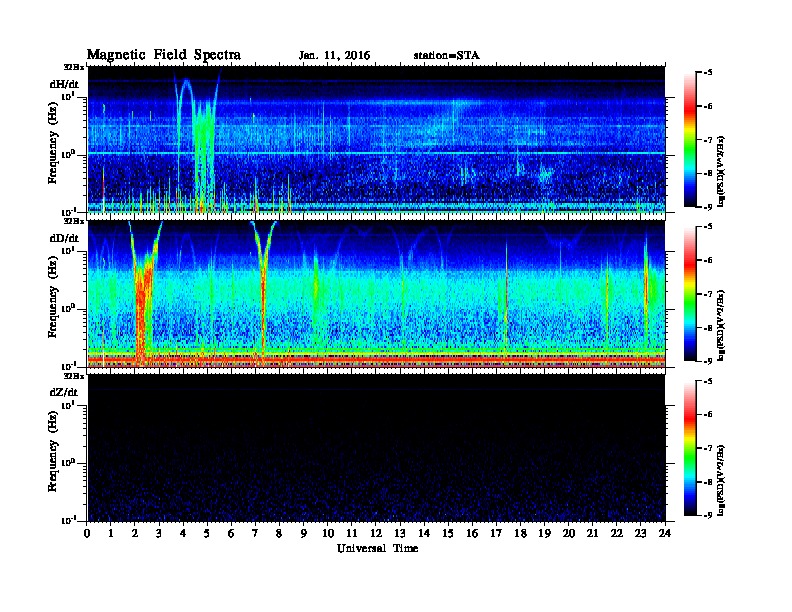Click the log(PSD) label beside dH/dt color bar
Screen dimensions: 792x612
point(722,171)
